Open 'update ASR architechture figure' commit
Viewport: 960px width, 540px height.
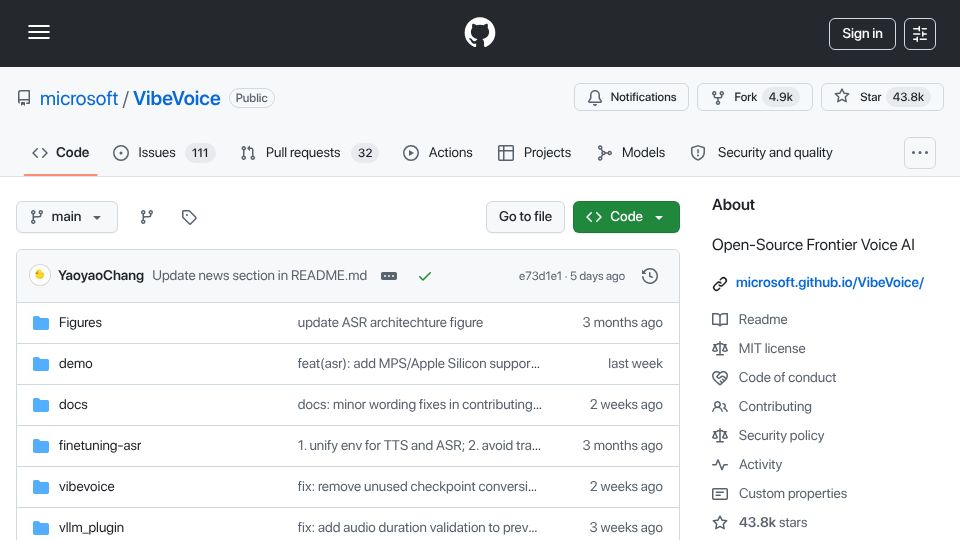pos(390,323)
